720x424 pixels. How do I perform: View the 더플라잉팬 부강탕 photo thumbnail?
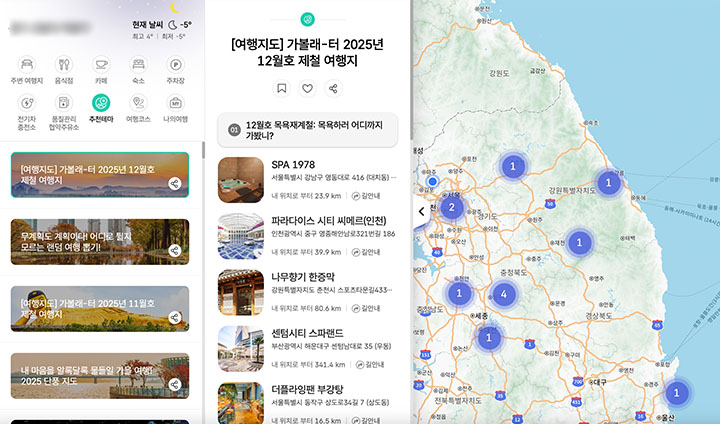241,403
